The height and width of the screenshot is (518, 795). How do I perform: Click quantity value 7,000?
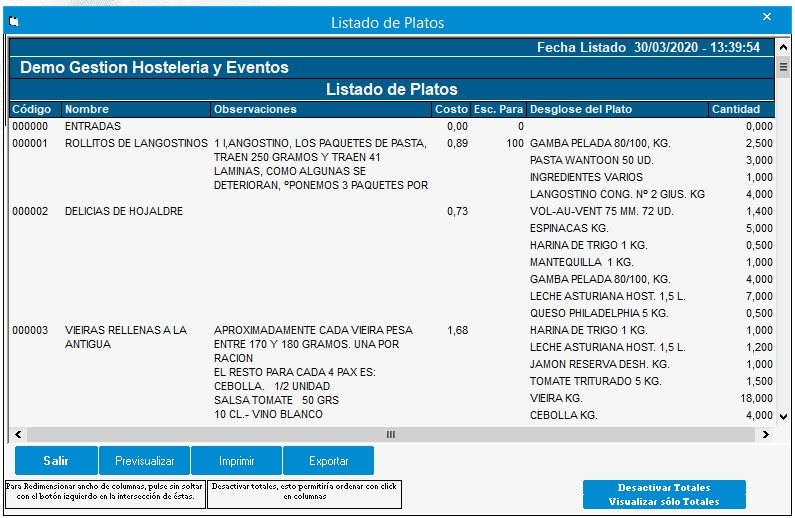coord(759,297)
